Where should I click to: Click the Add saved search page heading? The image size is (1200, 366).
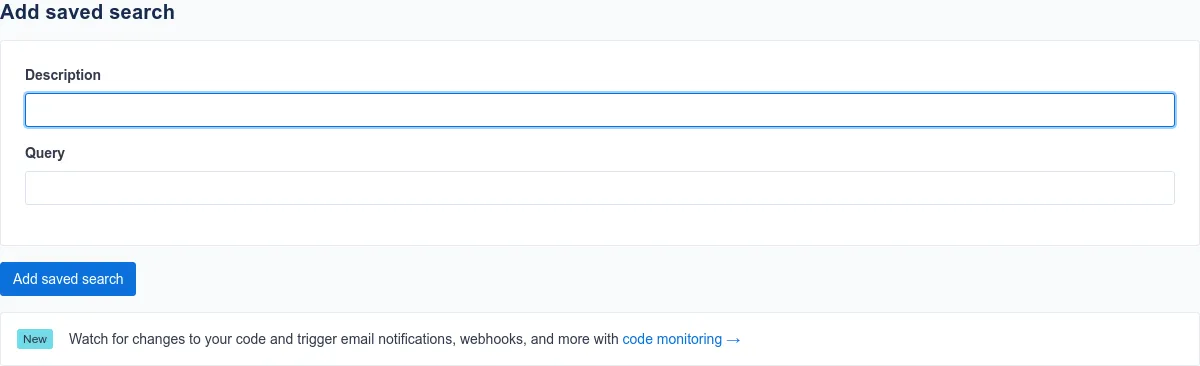point(87,13)
